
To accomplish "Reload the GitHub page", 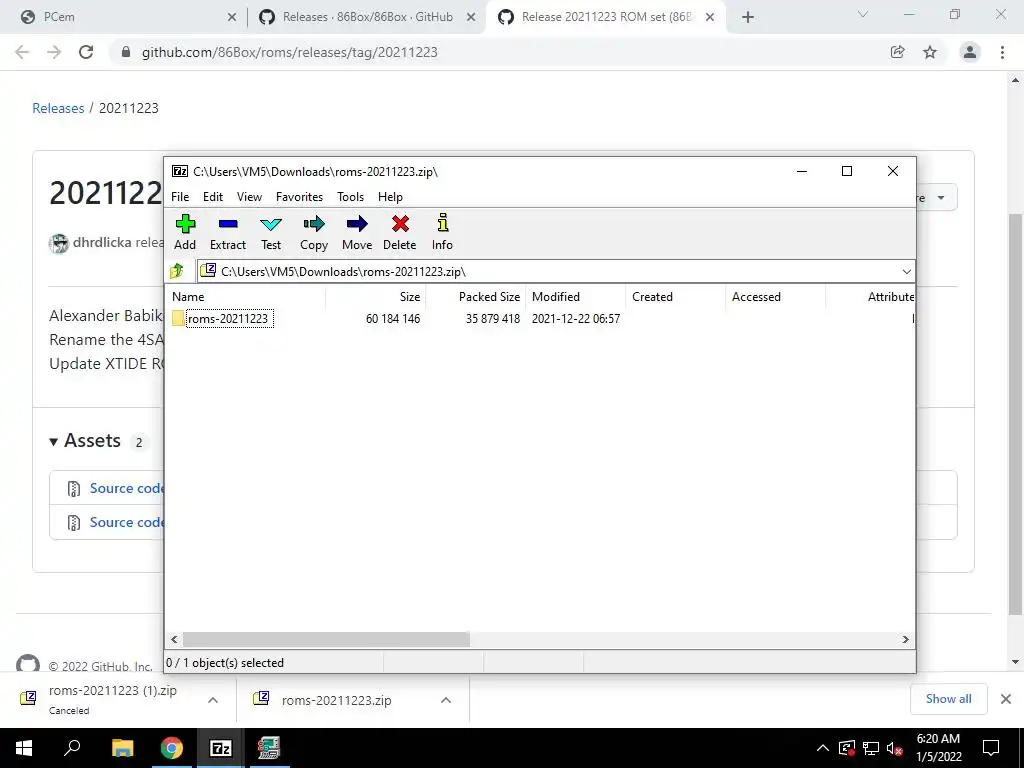I will pos(86,52).
